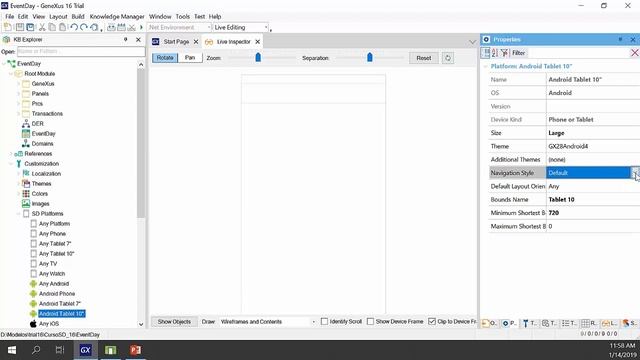
Task: Collapse the Platform: Android Tablet 10" section
Action: click(x=485, y=66)
